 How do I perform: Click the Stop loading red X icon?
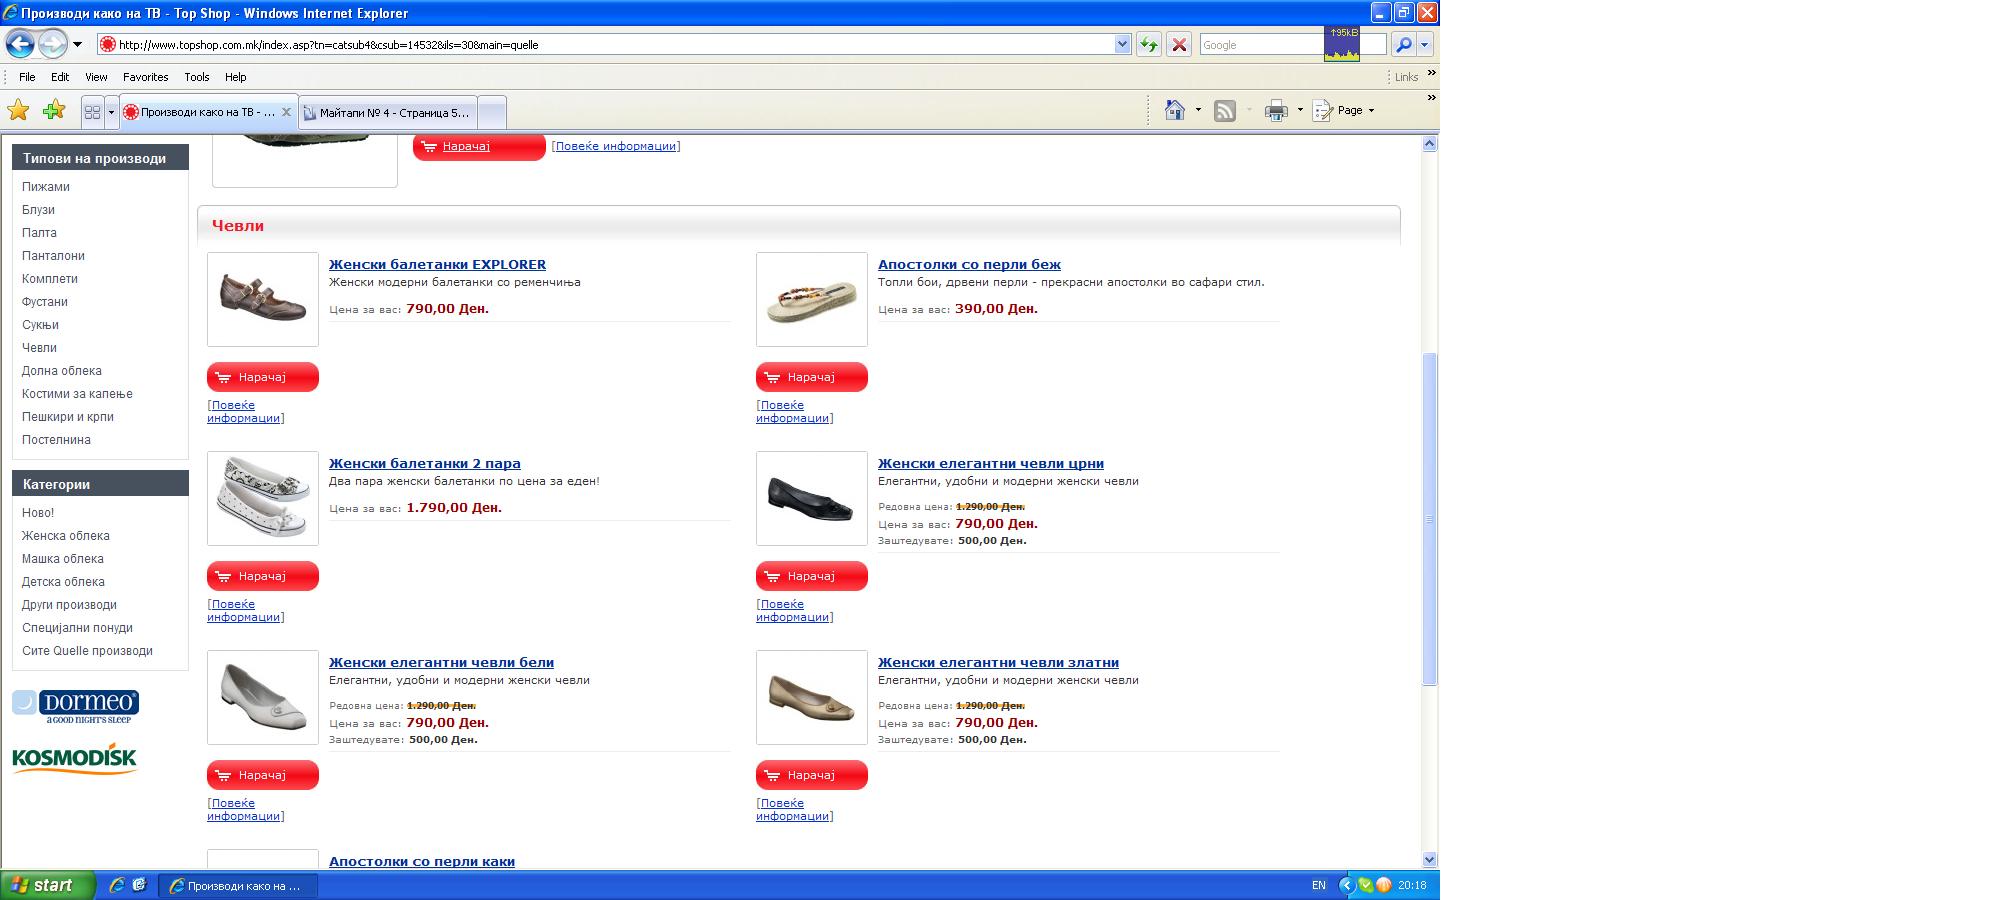tap(1179, 44)
